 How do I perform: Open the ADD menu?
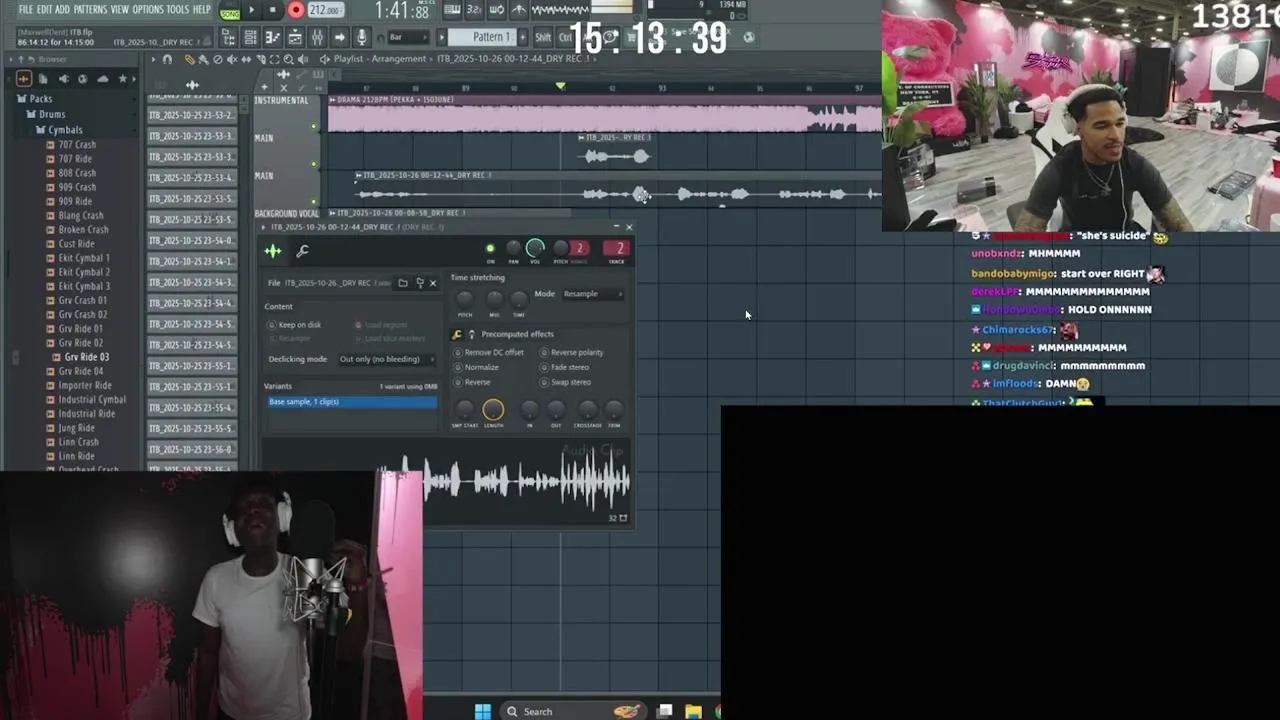[x=62, y=9]
